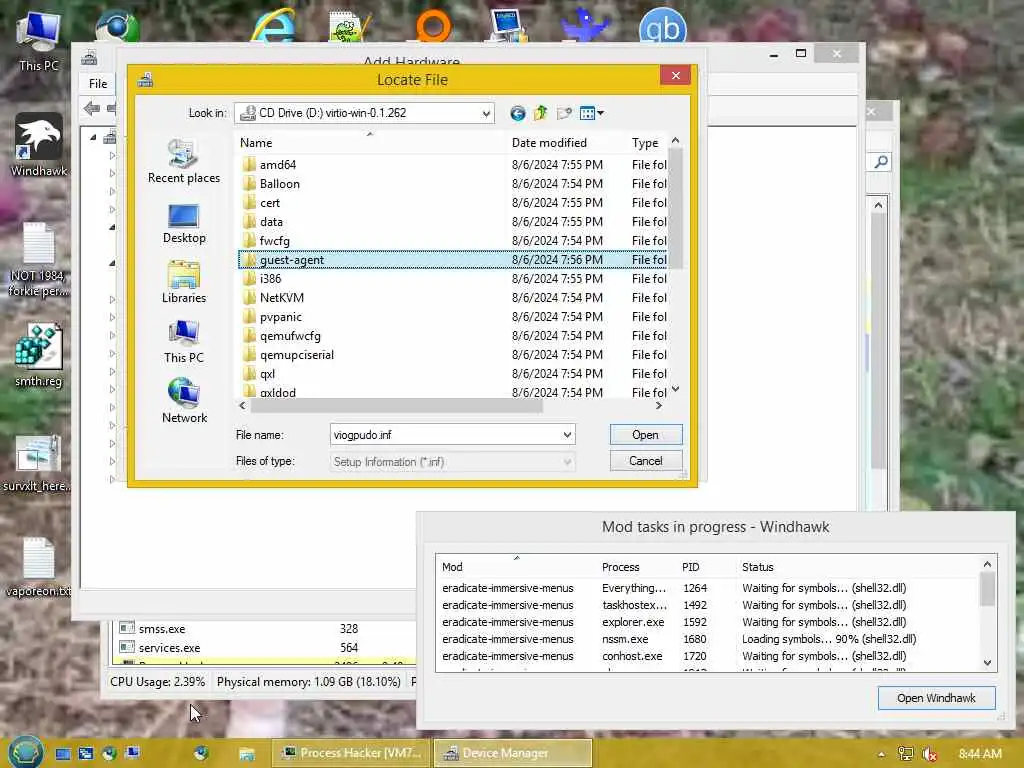The width and height of the screenshot is (1024, 768).
Task: Select the explorer.exe row in Windhawk tasks
Action: point(708,622)
